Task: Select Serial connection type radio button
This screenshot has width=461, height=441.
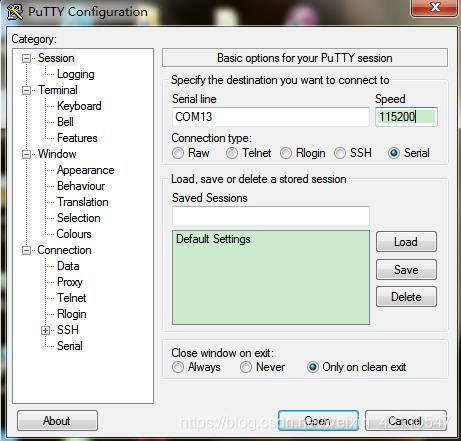Action: pyautogui.click(x=394, y=153)
